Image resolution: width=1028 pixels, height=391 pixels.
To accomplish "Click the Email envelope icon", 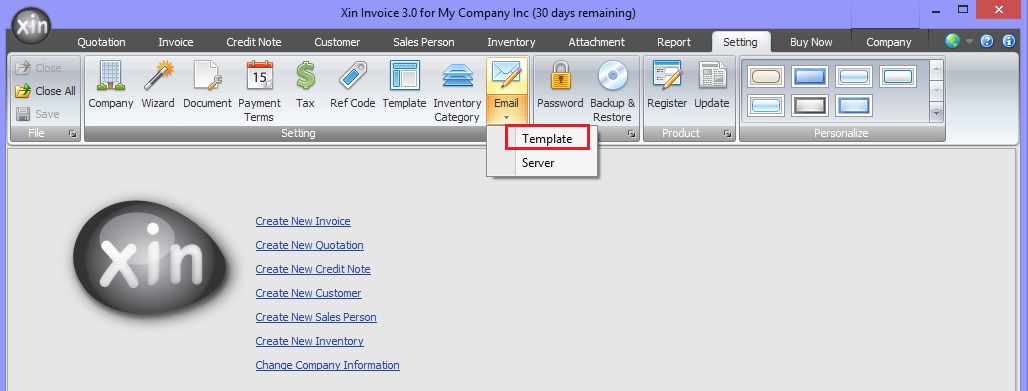I will (x=506, y=75).
